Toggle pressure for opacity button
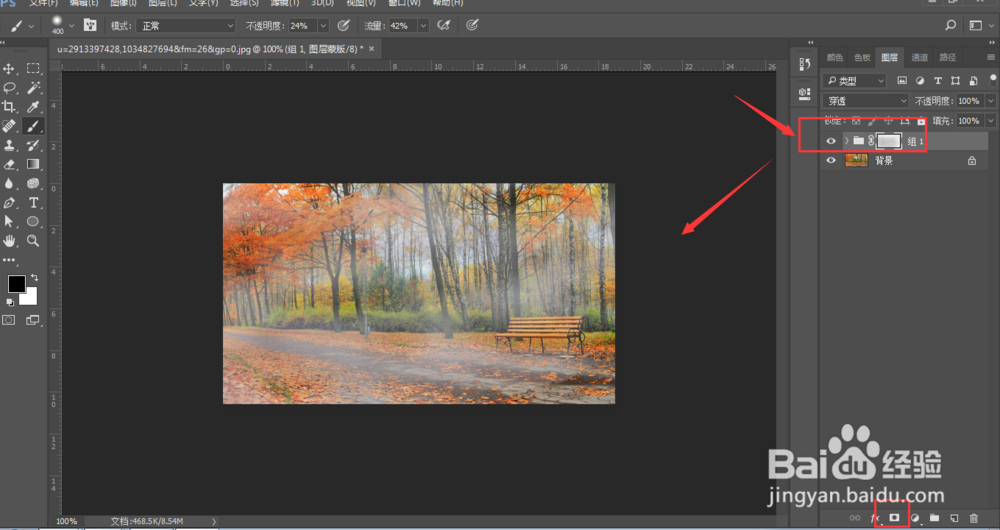The width and height of the screenshot is (1000, 530). pyautogui.click(x=343, y=26)
